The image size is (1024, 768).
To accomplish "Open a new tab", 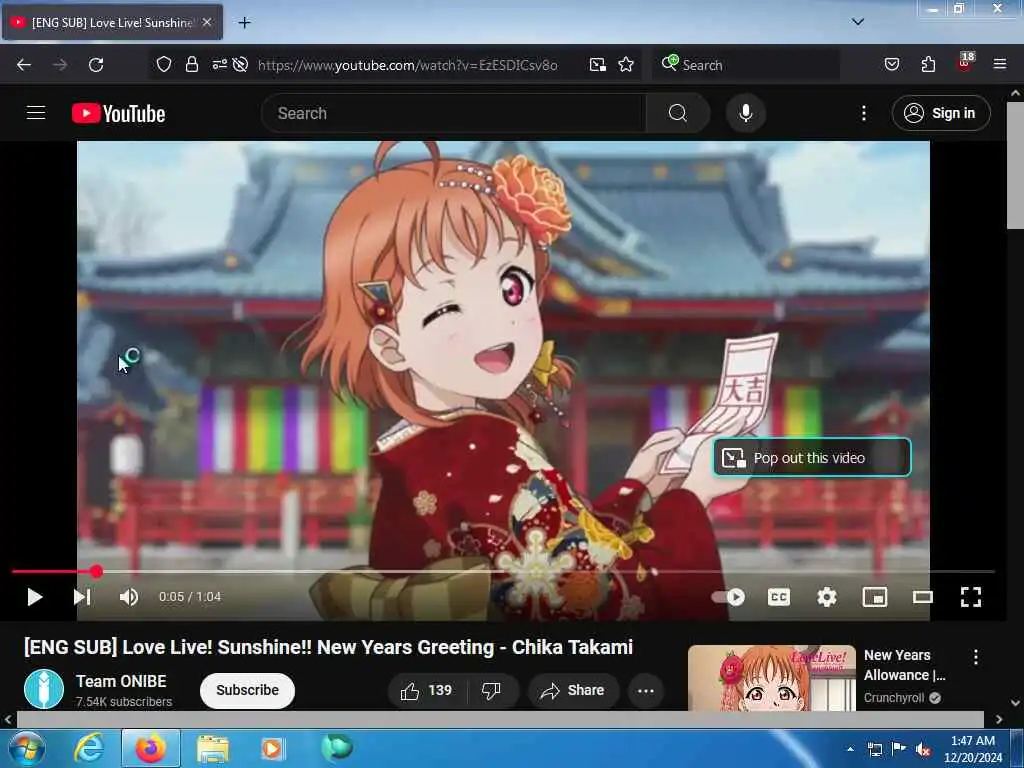I will (x=244, y=23).
